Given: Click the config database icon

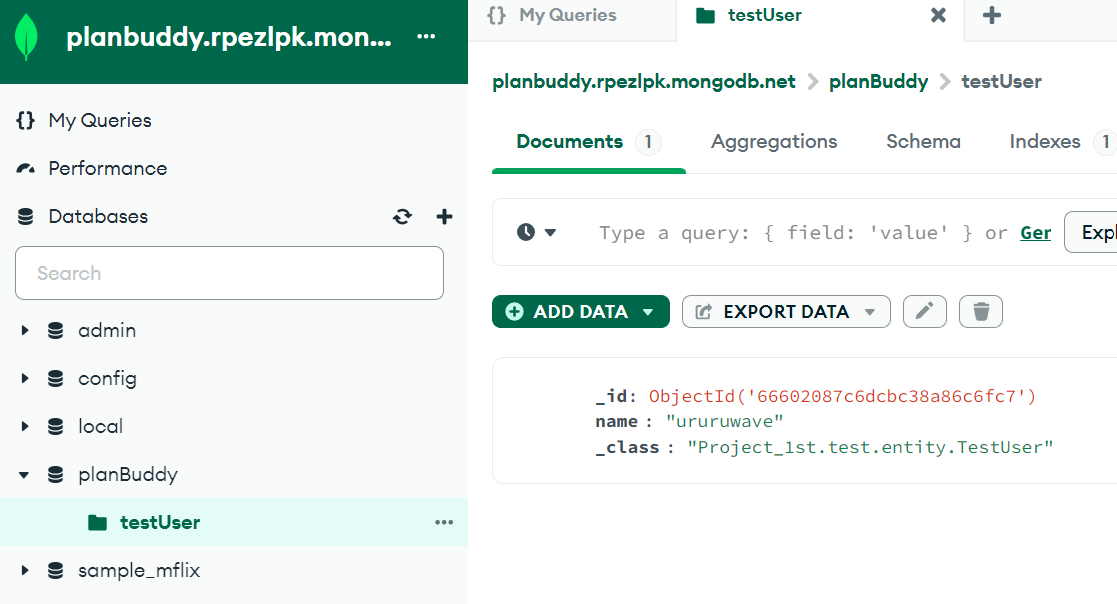Looking at the screenshot, I should tap(56, 378).
